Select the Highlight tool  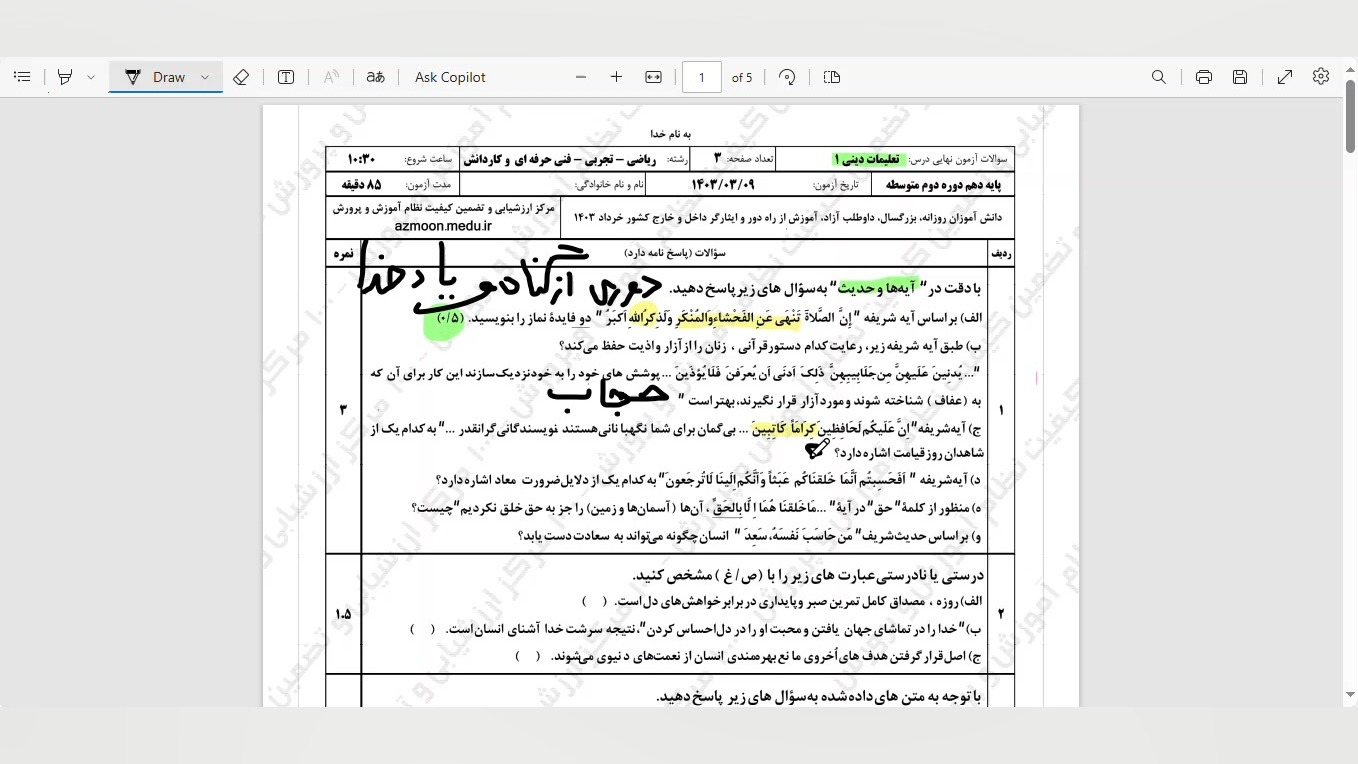tap(66, 77)
